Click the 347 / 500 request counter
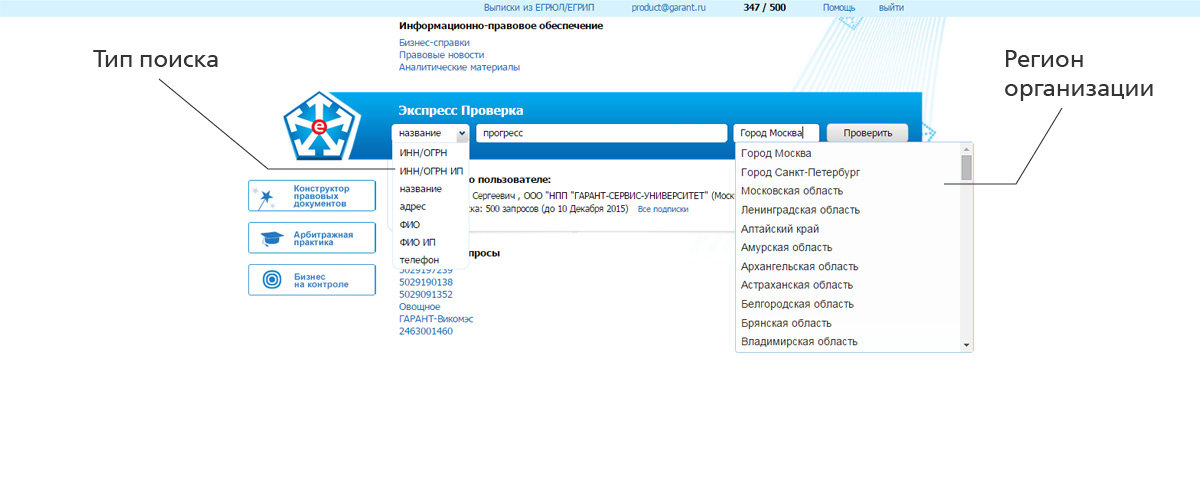Screen dimensions: 1200x484 [x=765, y=7]
